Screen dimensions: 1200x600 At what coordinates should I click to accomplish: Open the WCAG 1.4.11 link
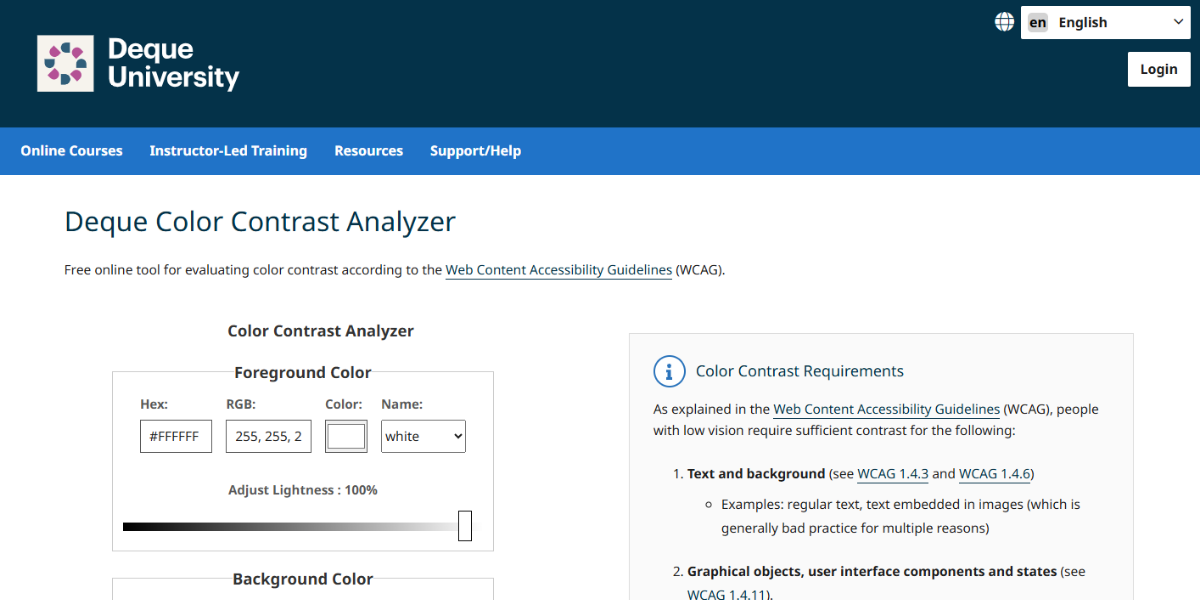(x=727, y=593)
